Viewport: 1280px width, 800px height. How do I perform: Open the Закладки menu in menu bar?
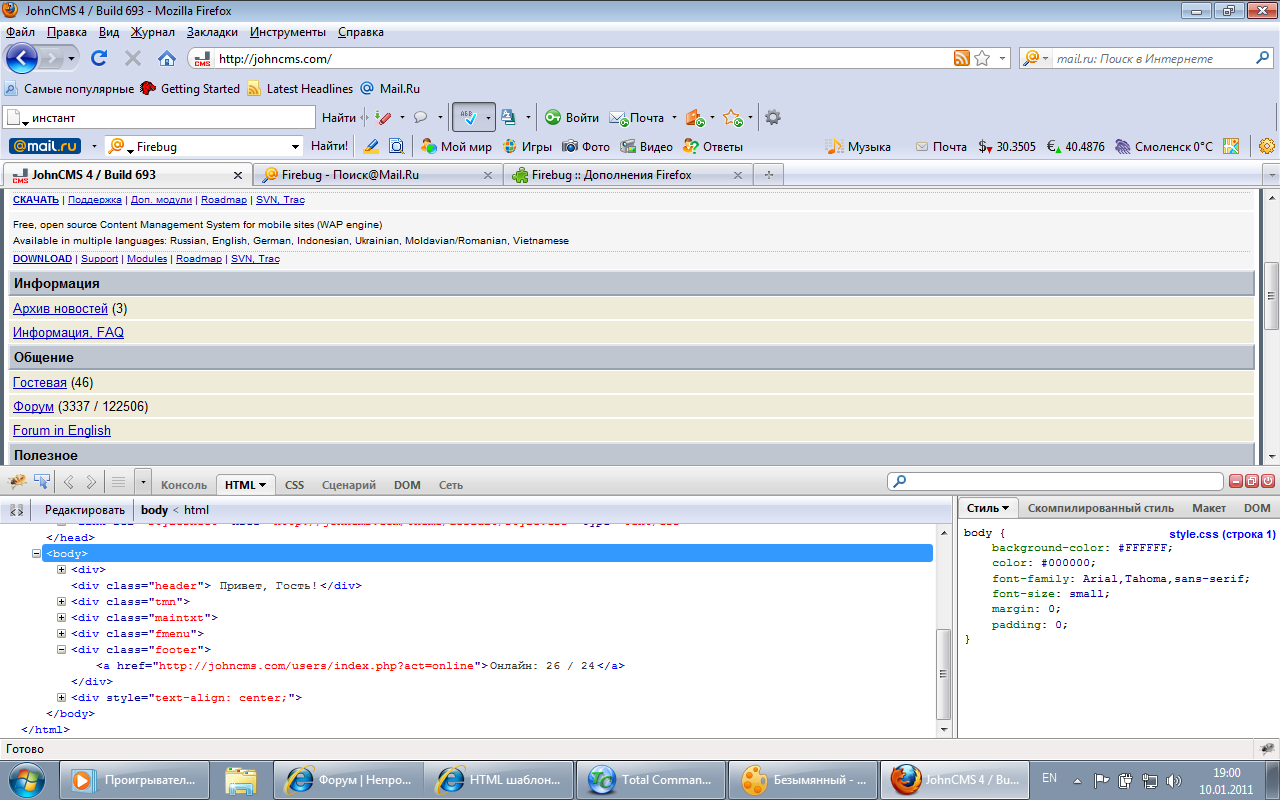click(x=212, y=32)
